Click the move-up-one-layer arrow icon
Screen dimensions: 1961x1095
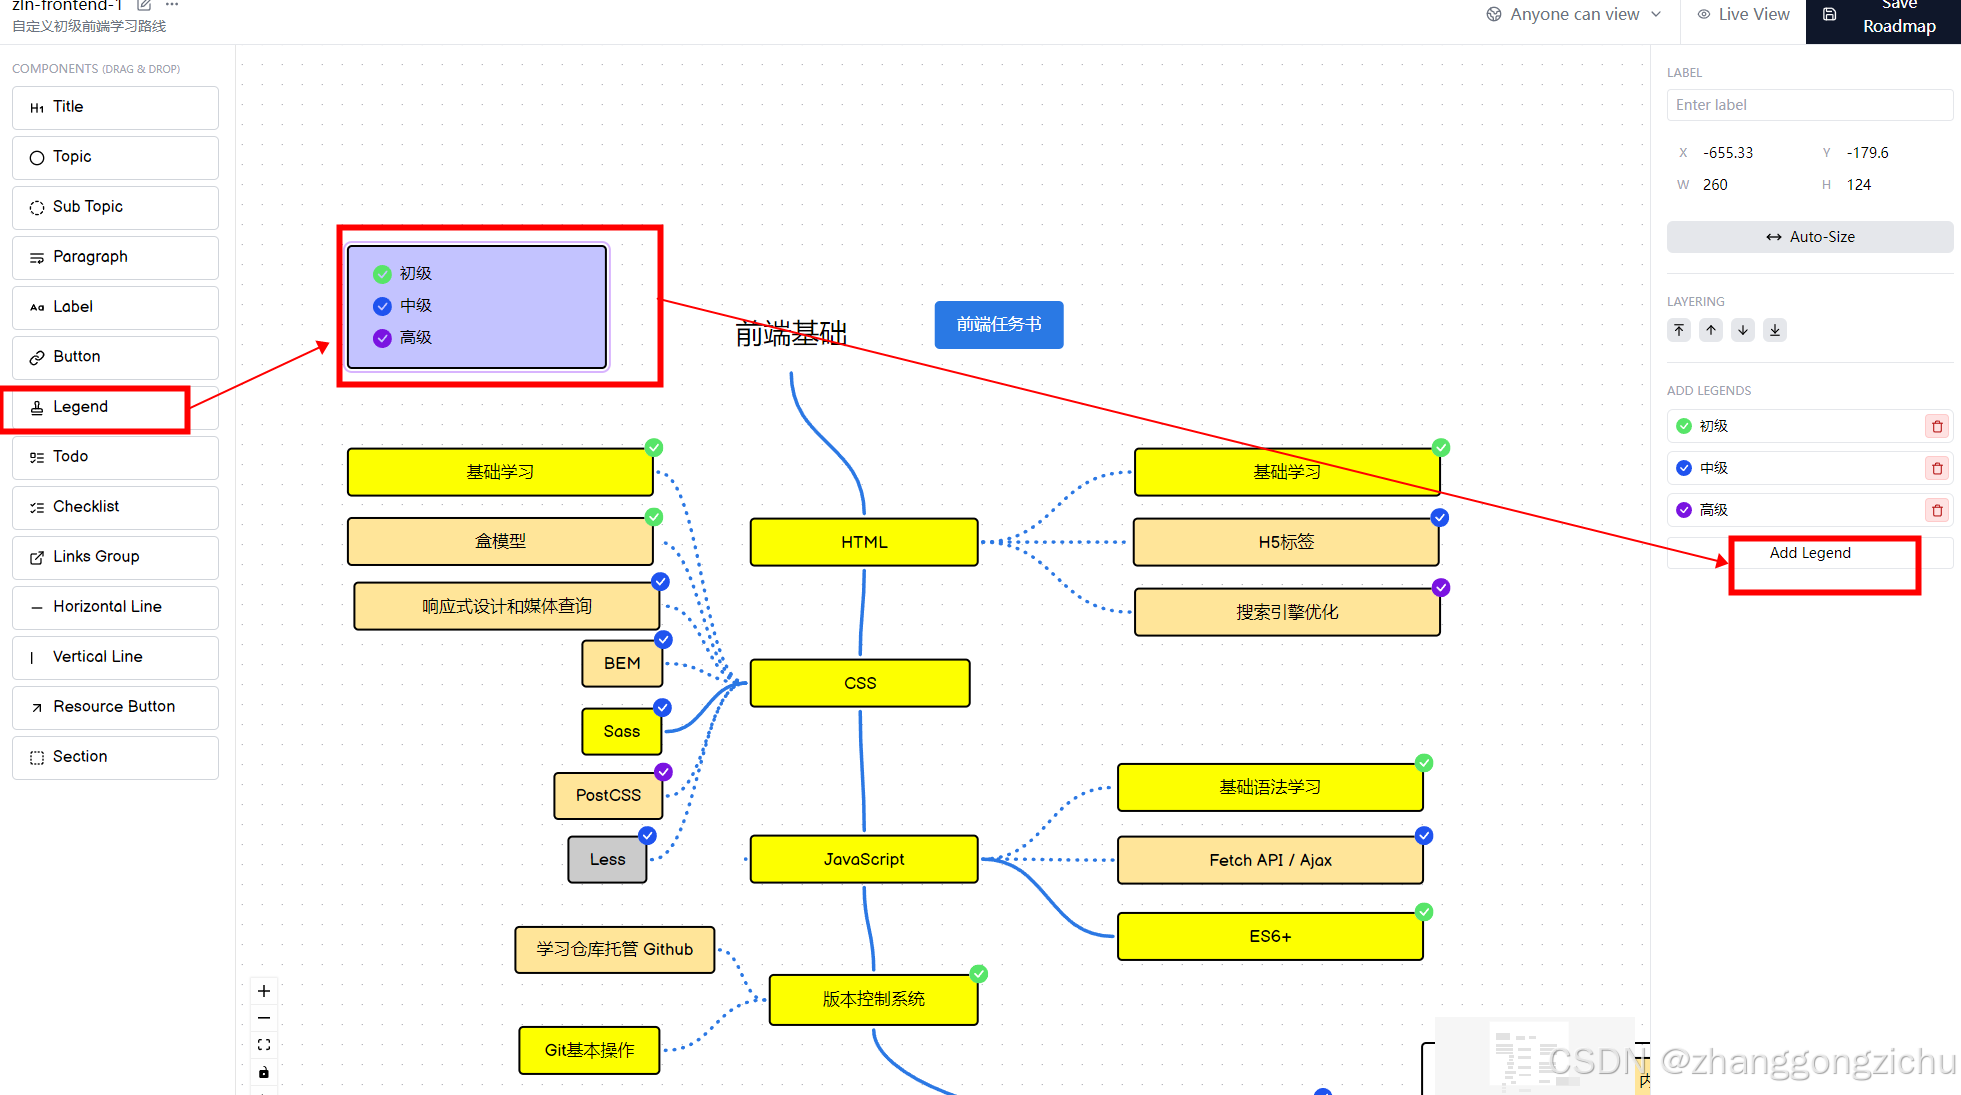pyautogui.click(x=1711, y=330)
